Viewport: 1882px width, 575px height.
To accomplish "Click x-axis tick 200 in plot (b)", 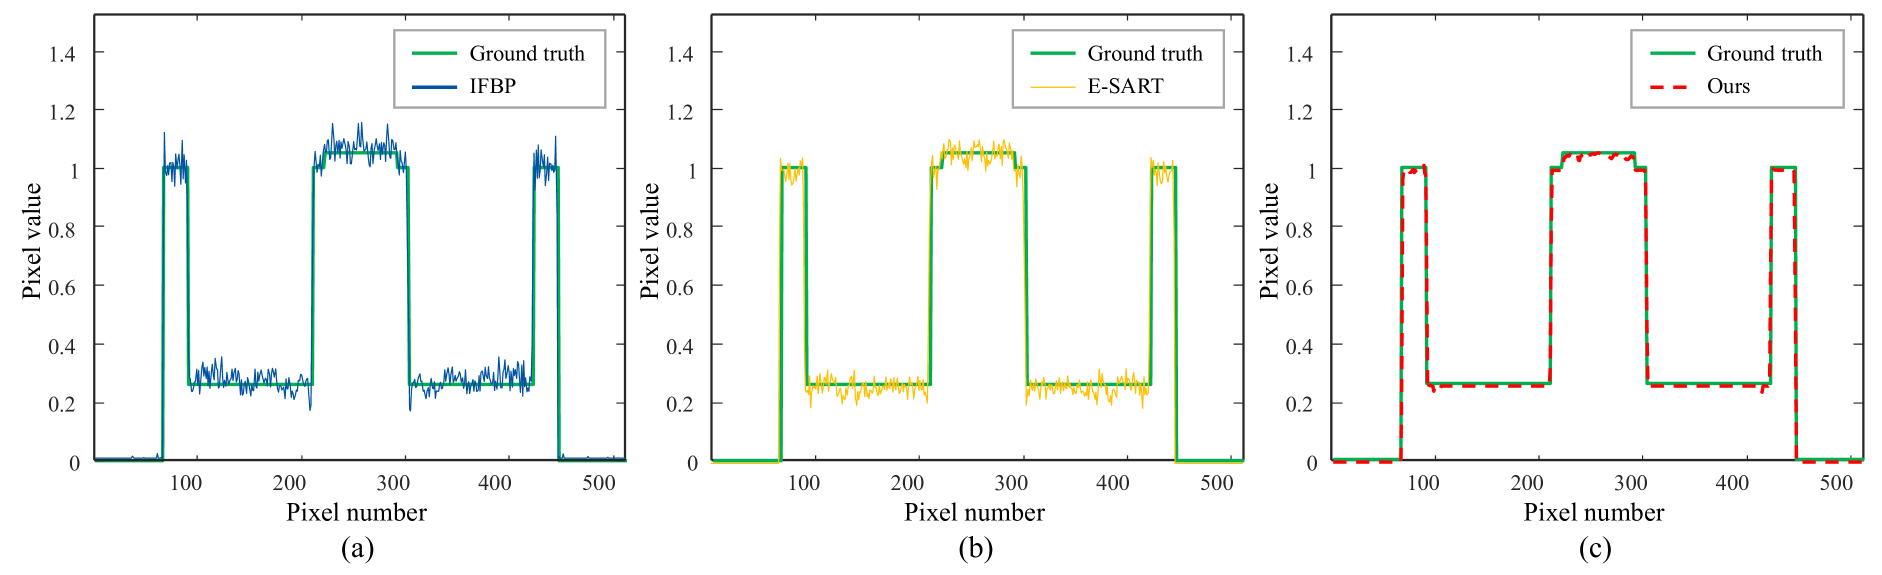I will tap(908, 483).
